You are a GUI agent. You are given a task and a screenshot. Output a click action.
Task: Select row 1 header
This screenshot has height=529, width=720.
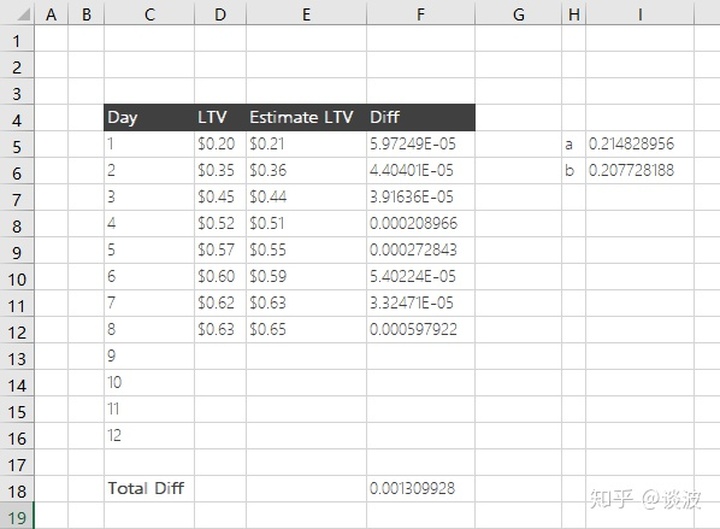coord(17,41)
